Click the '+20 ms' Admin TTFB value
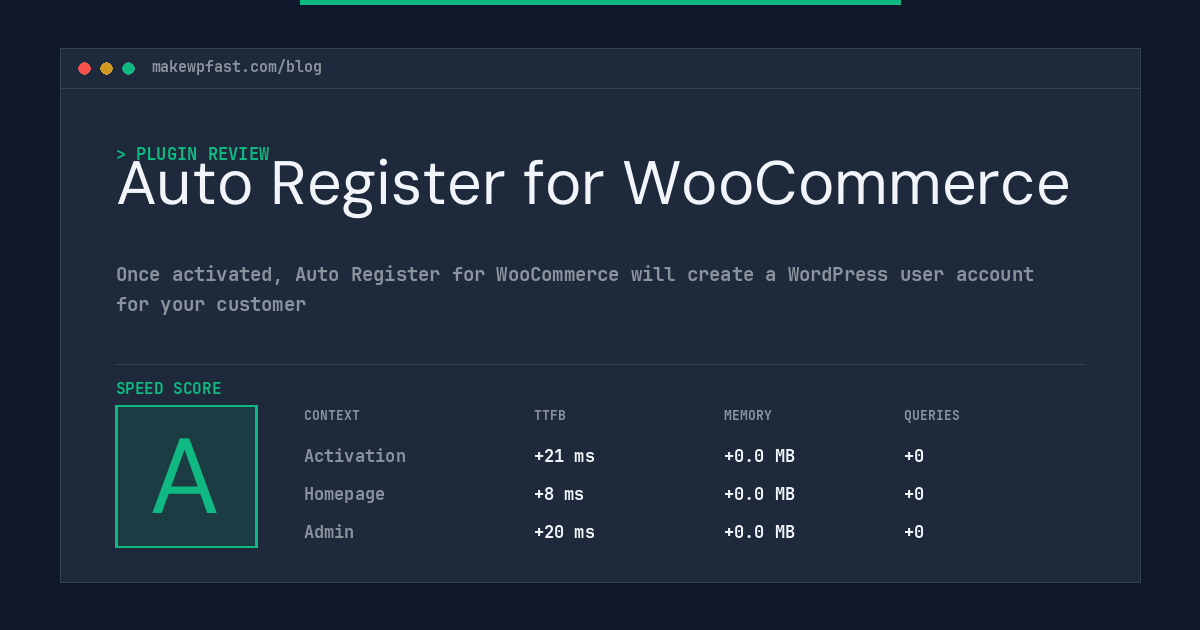 [x=564, y=532]
